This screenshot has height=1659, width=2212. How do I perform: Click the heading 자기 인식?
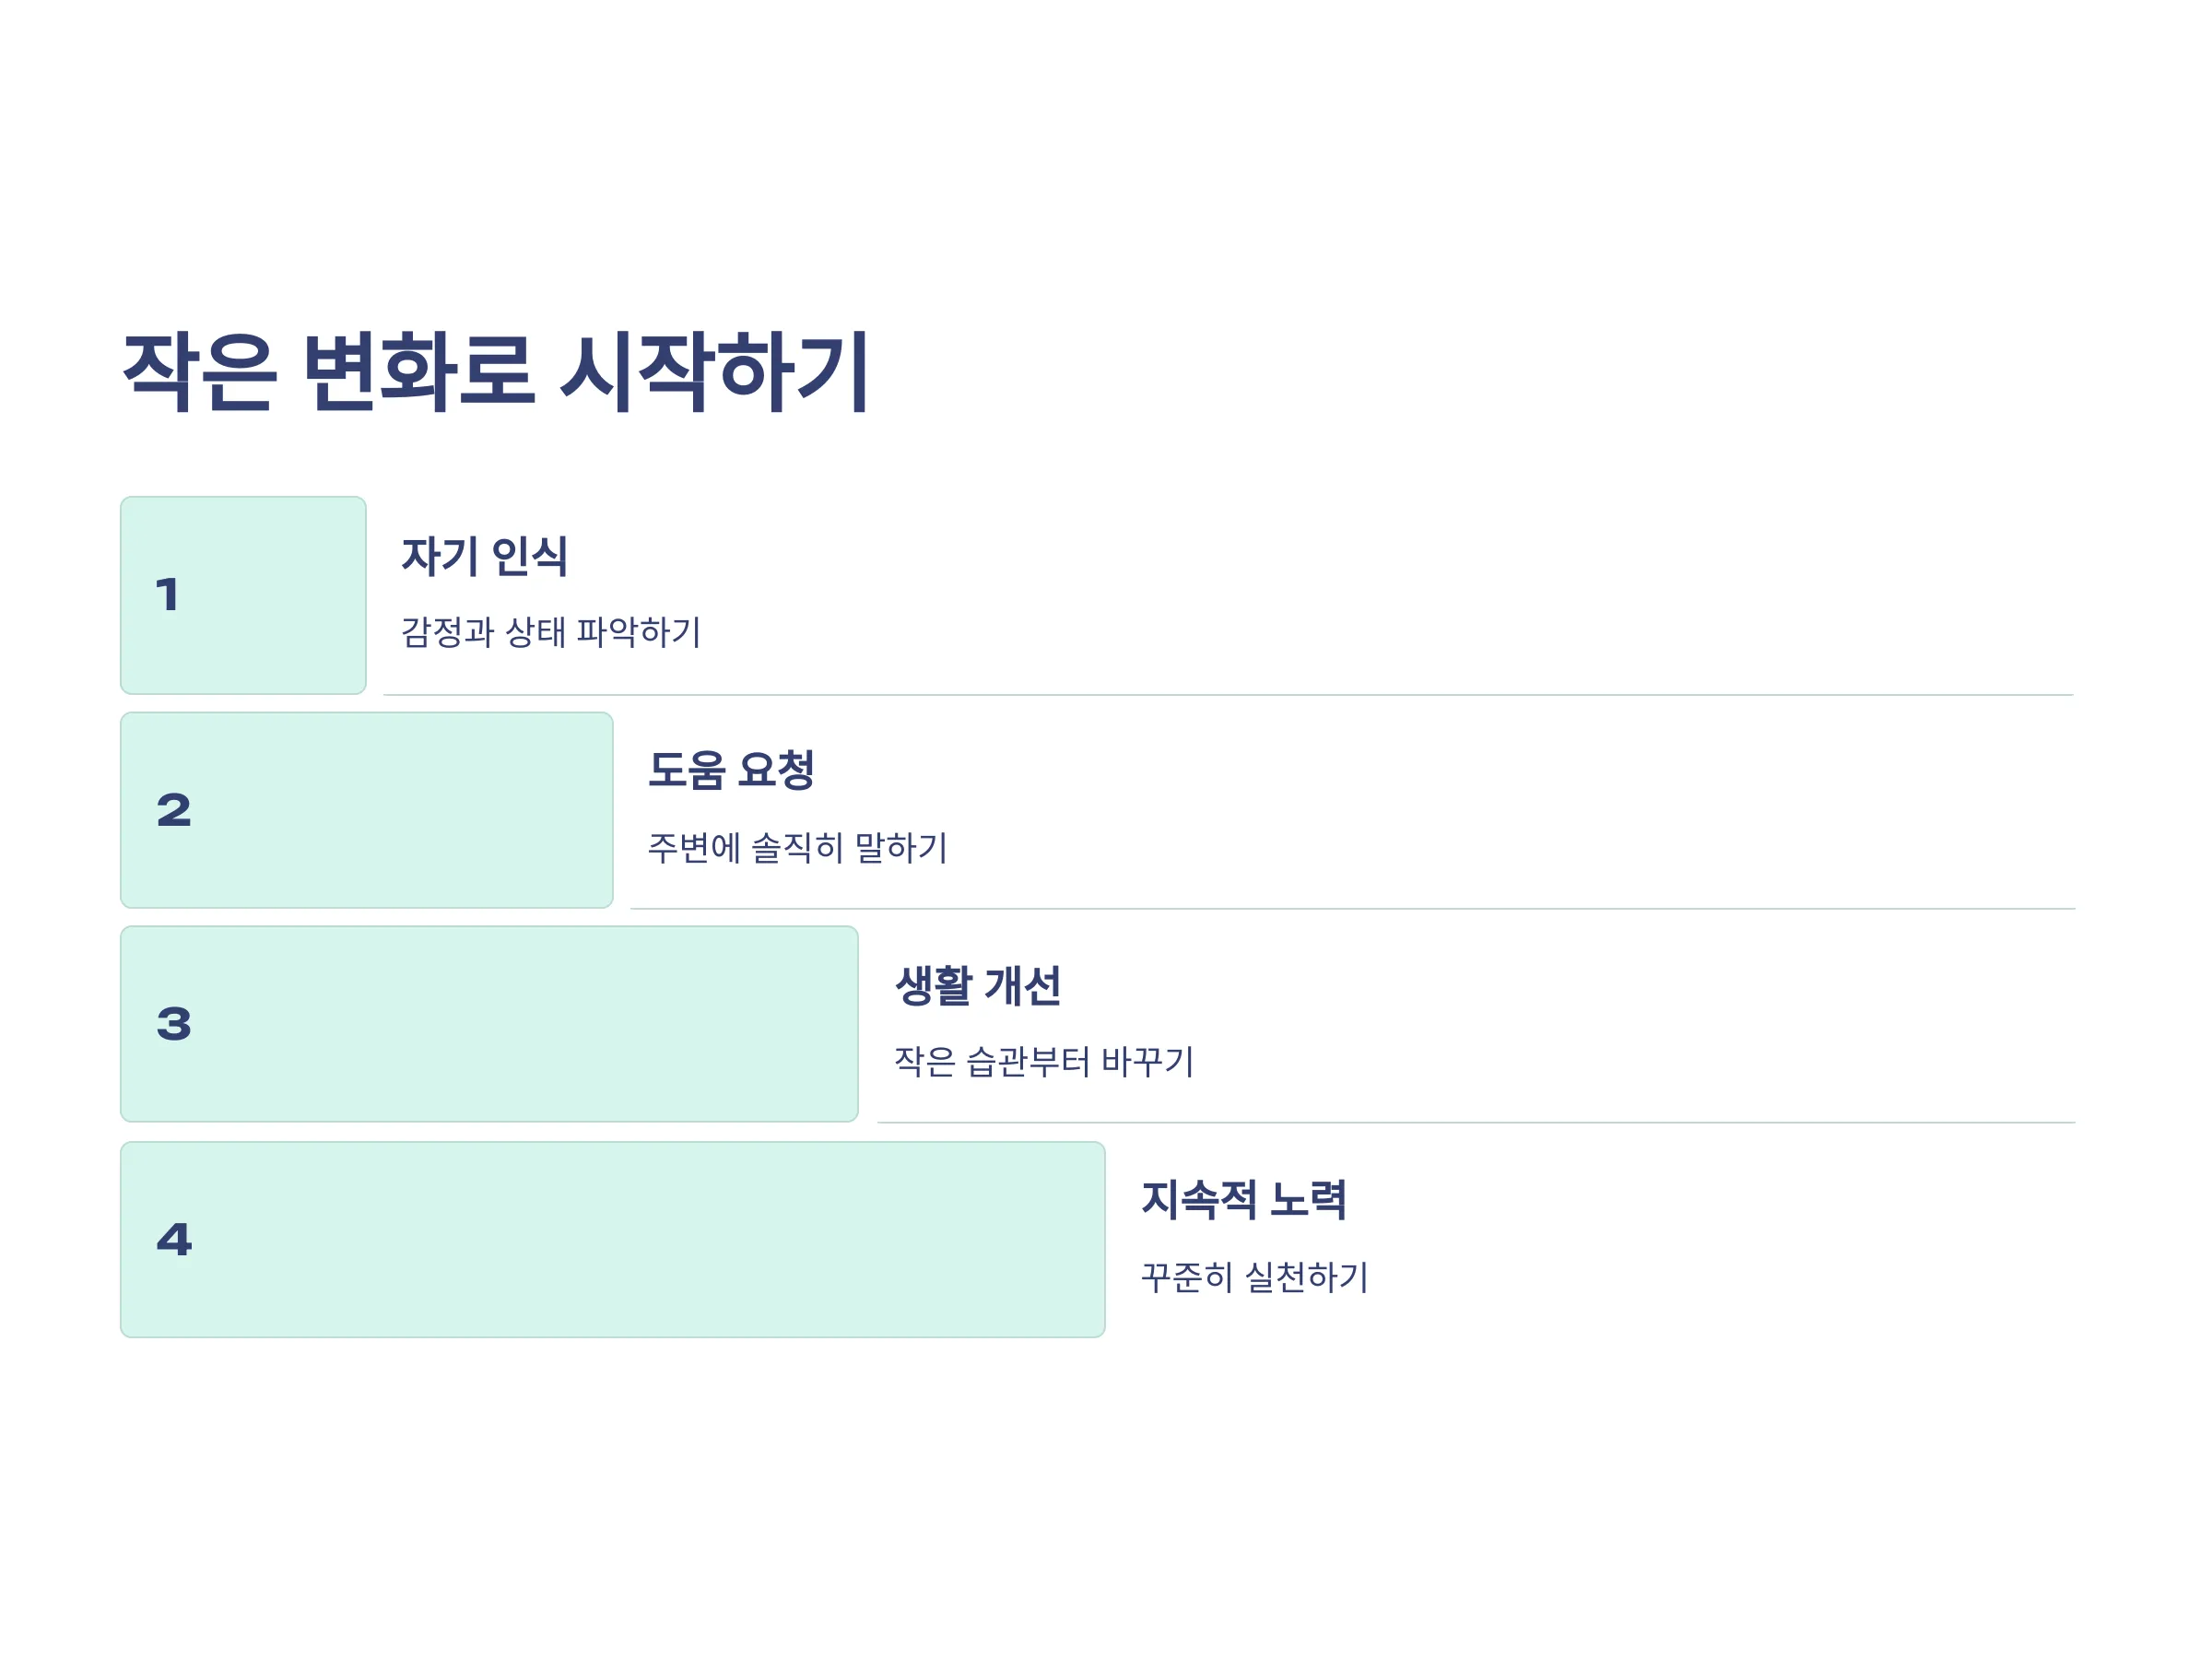click(484, 556)
